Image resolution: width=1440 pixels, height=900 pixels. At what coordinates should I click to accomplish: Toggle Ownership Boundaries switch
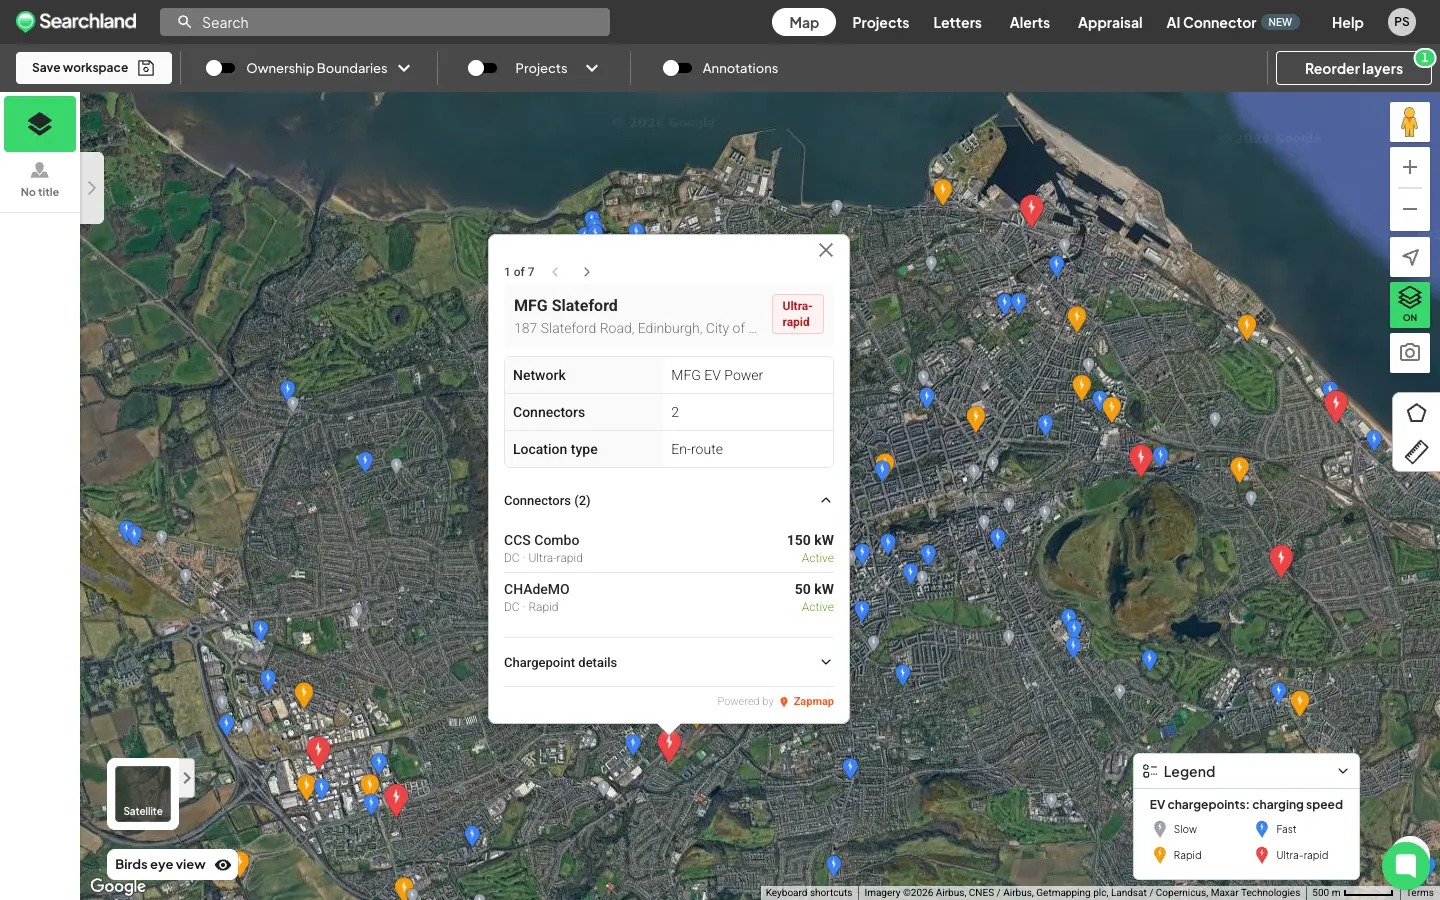(220, 68)
